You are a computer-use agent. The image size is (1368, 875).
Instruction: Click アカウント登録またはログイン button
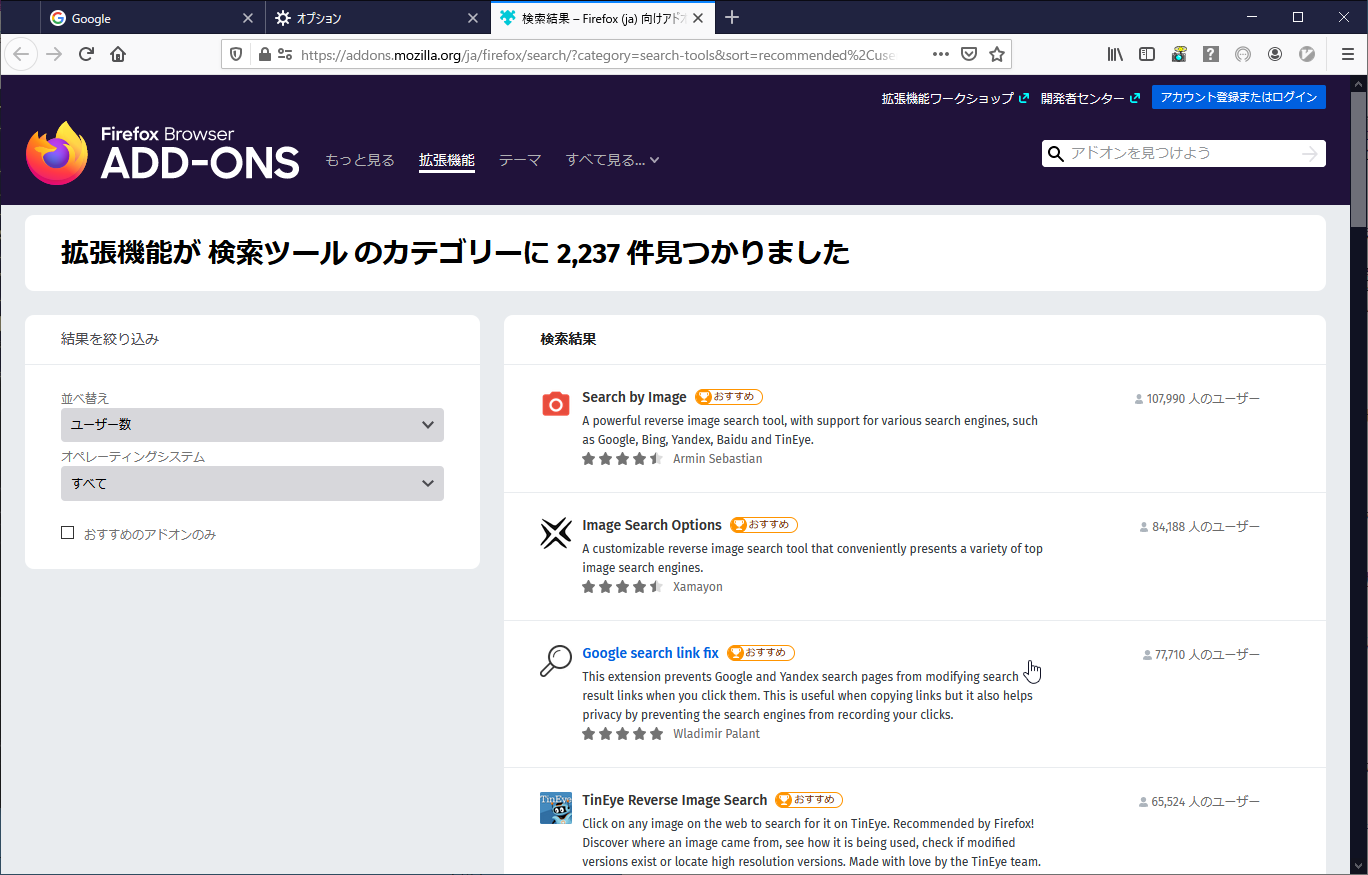click(1239, 97)
